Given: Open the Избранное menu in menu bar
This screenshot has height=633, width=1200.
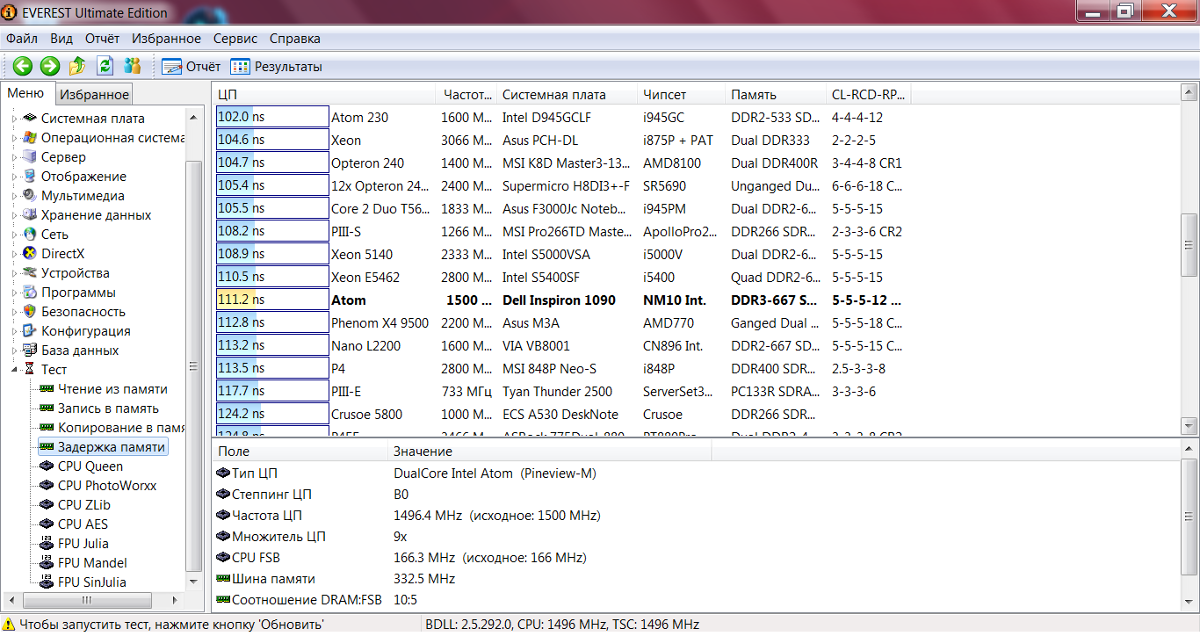Looking at the screenshot, I should click(x=166, y=38).
